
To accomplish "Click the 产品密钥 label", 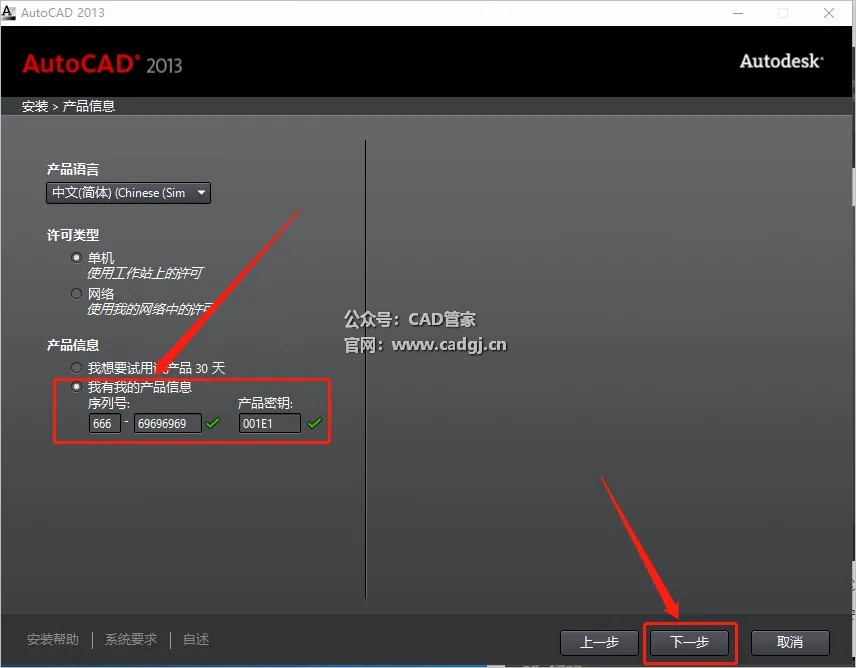I will (265, 403).
